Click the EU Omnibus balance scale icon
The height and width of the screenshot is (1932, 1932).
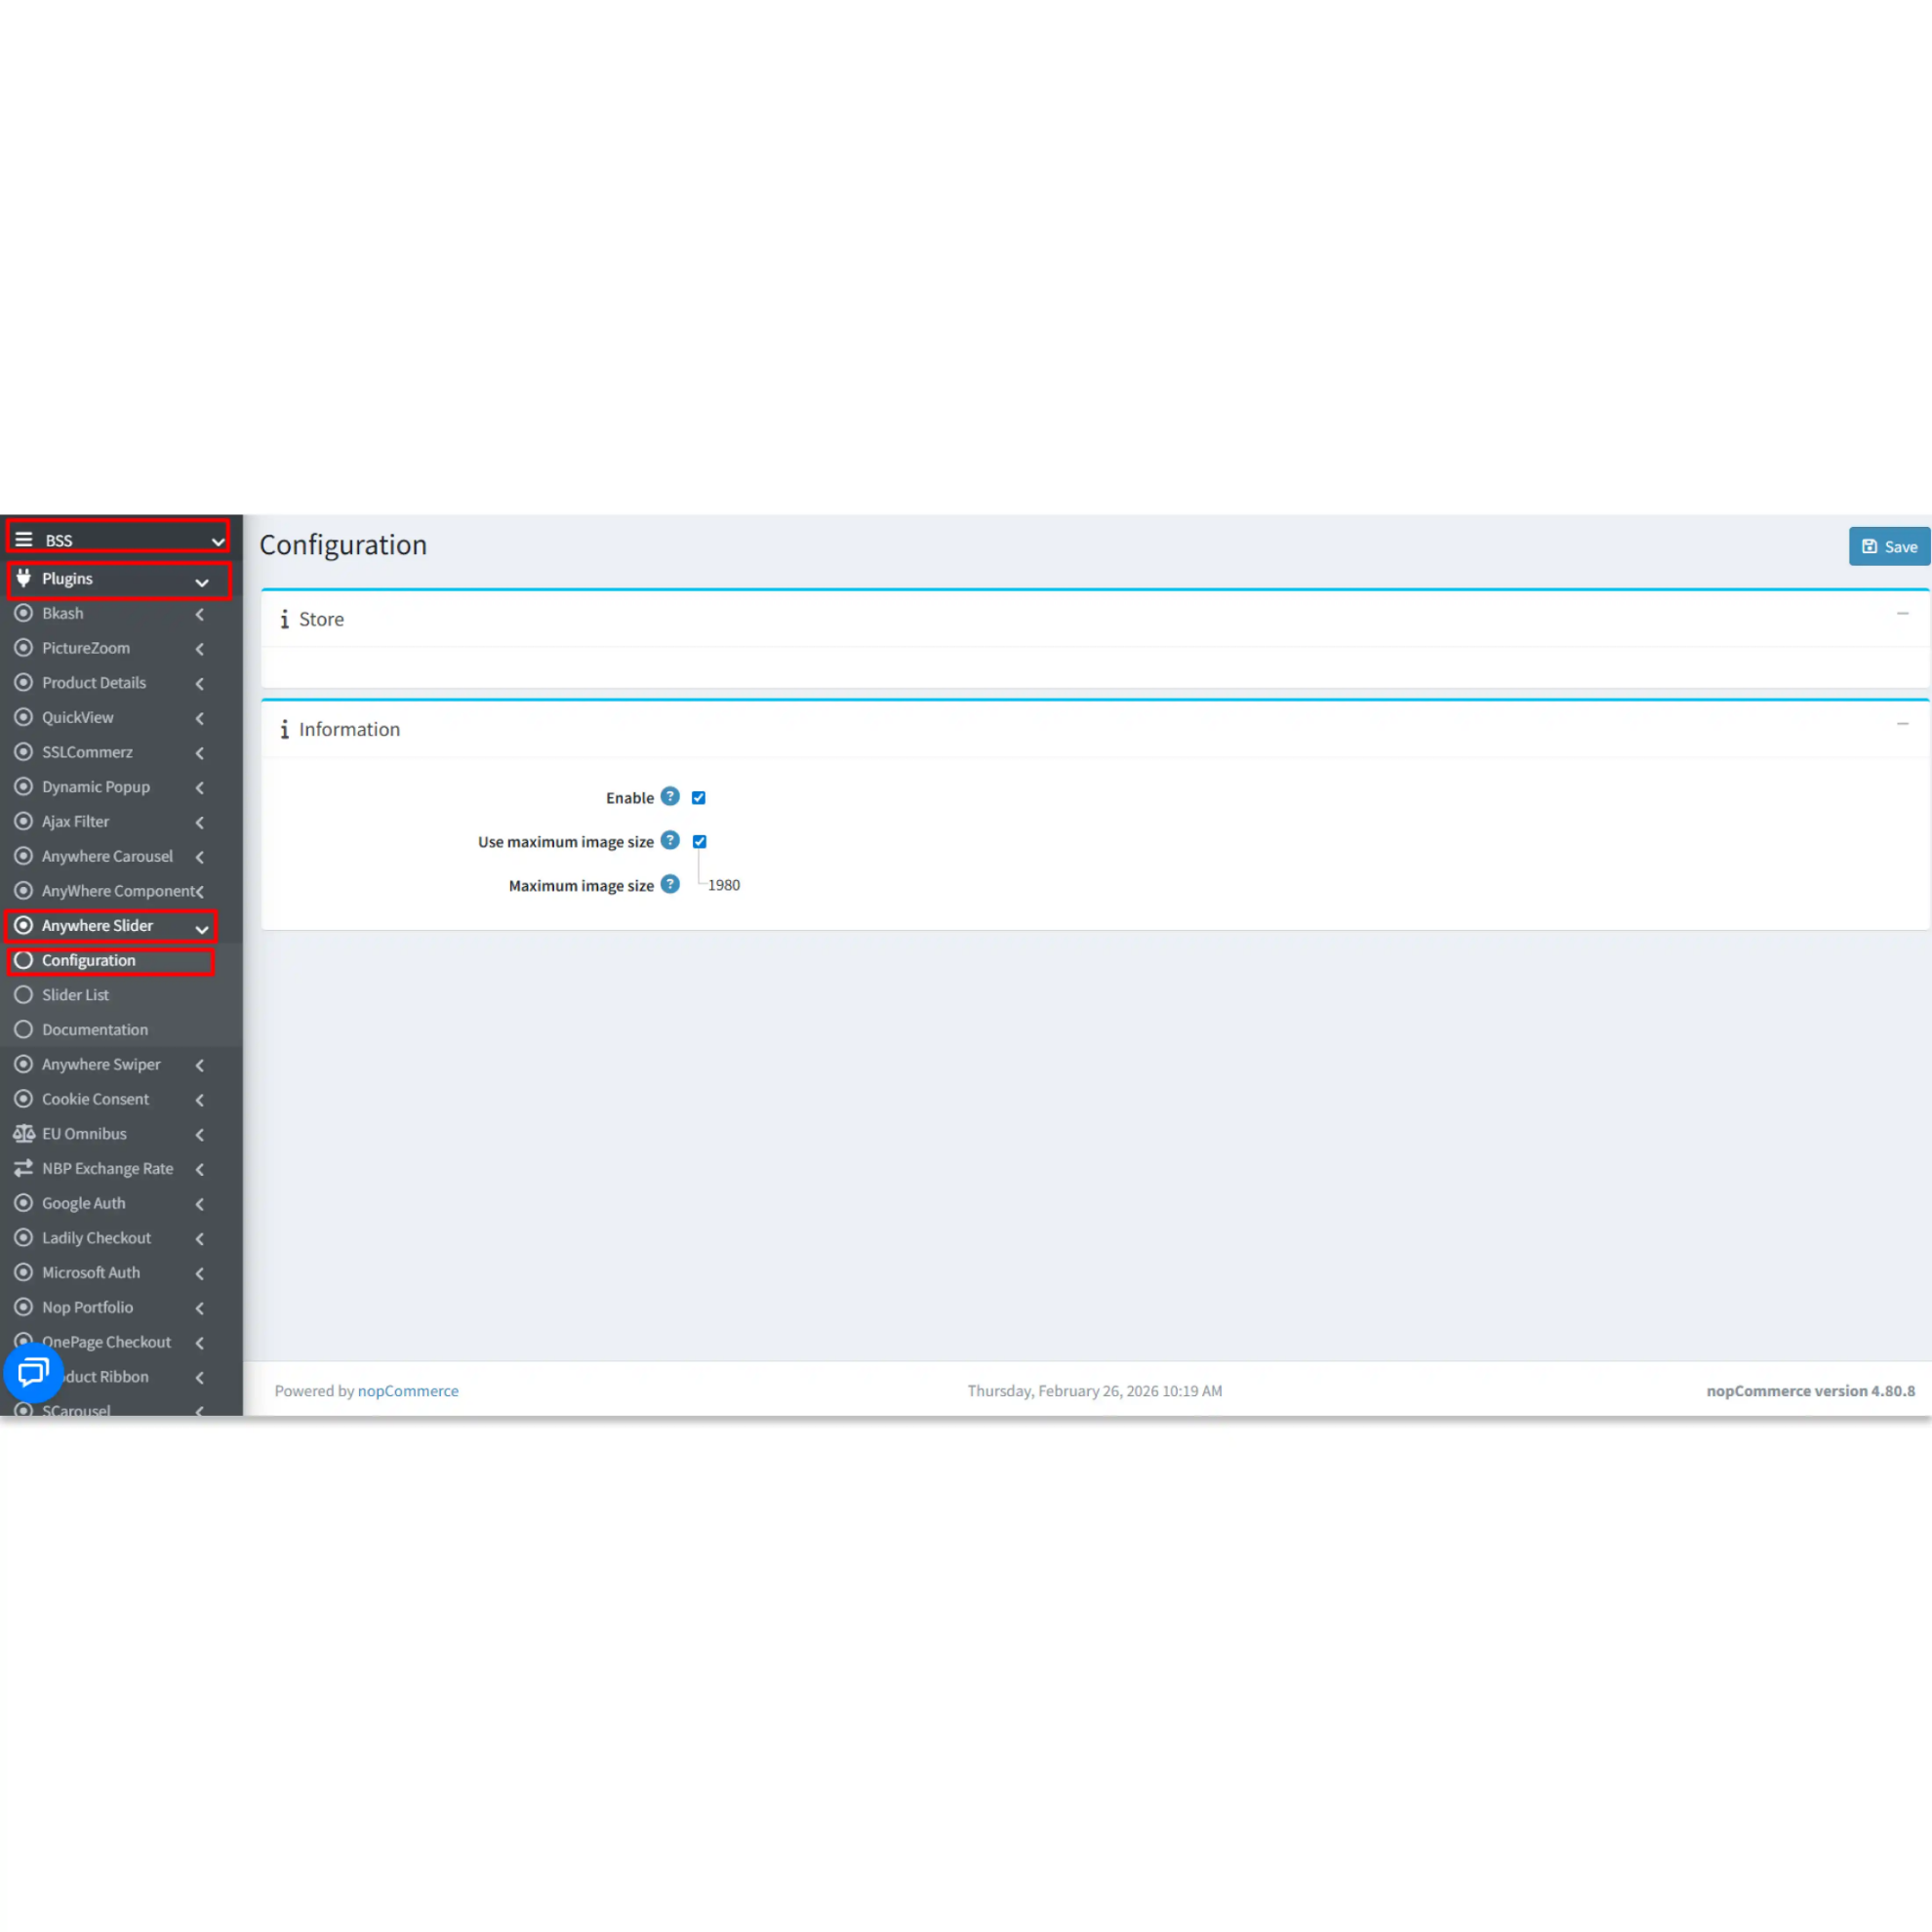[x=24, y=1133]
